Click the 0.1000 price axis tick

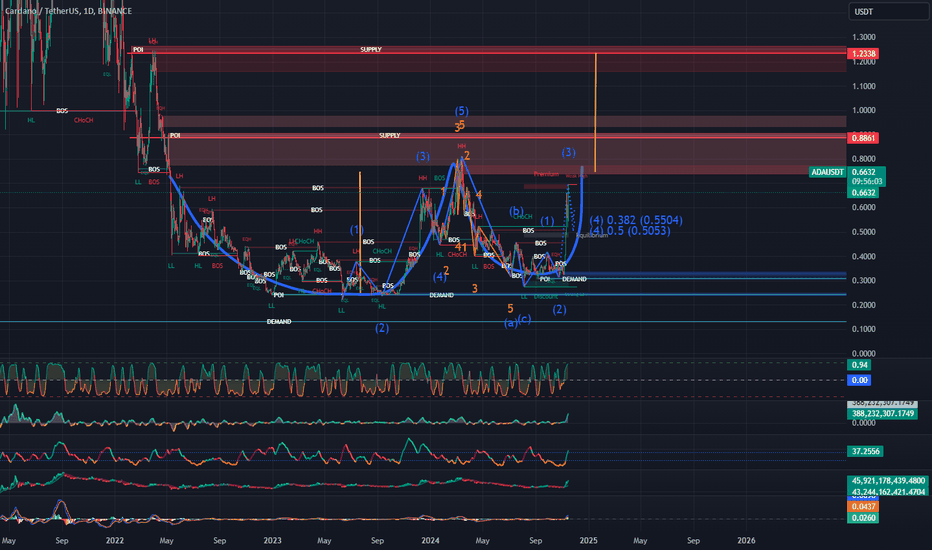pyautogui.click(x=864, y=329)
